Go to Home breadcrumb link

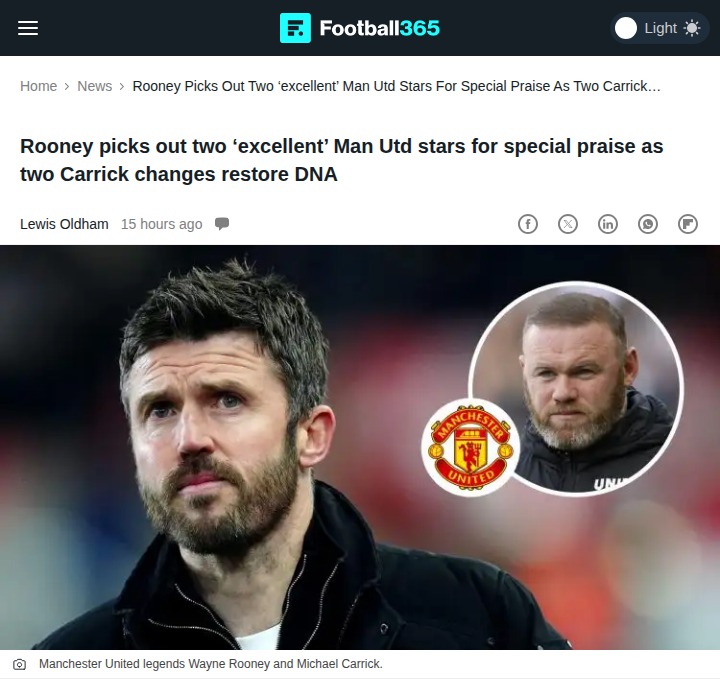39,86
